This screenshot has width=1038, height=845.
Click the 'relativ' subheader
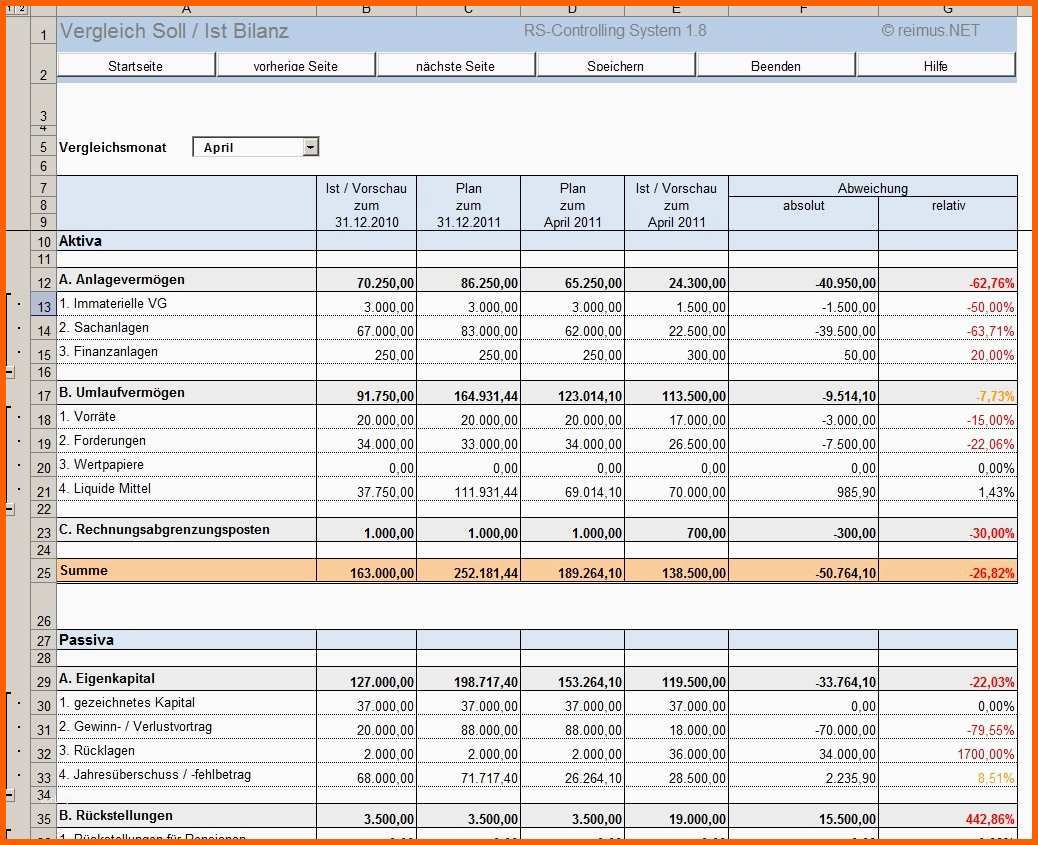[x=948, y=205]
